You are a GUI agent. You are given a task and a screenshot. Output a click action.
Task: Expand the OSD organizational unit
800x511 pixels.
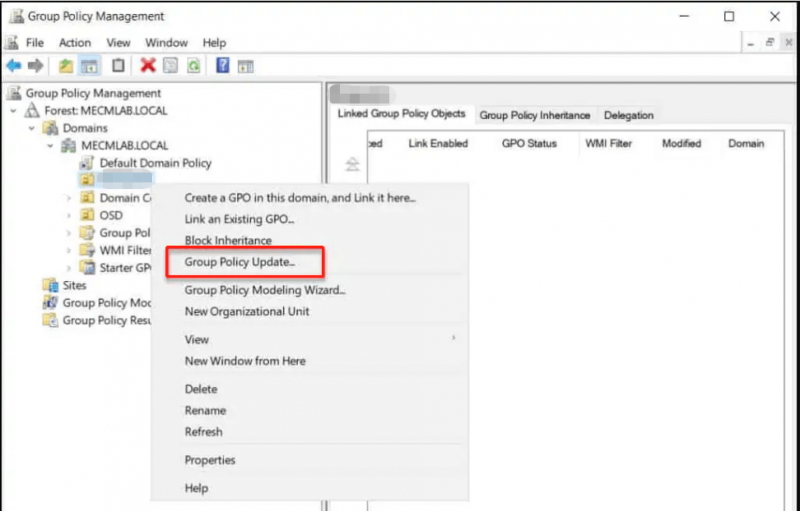pos(68,215)
